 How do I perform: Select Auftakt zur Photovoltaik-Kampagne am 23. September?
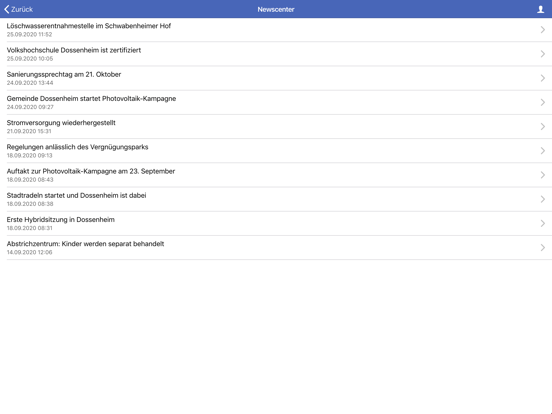coord(91,171)
